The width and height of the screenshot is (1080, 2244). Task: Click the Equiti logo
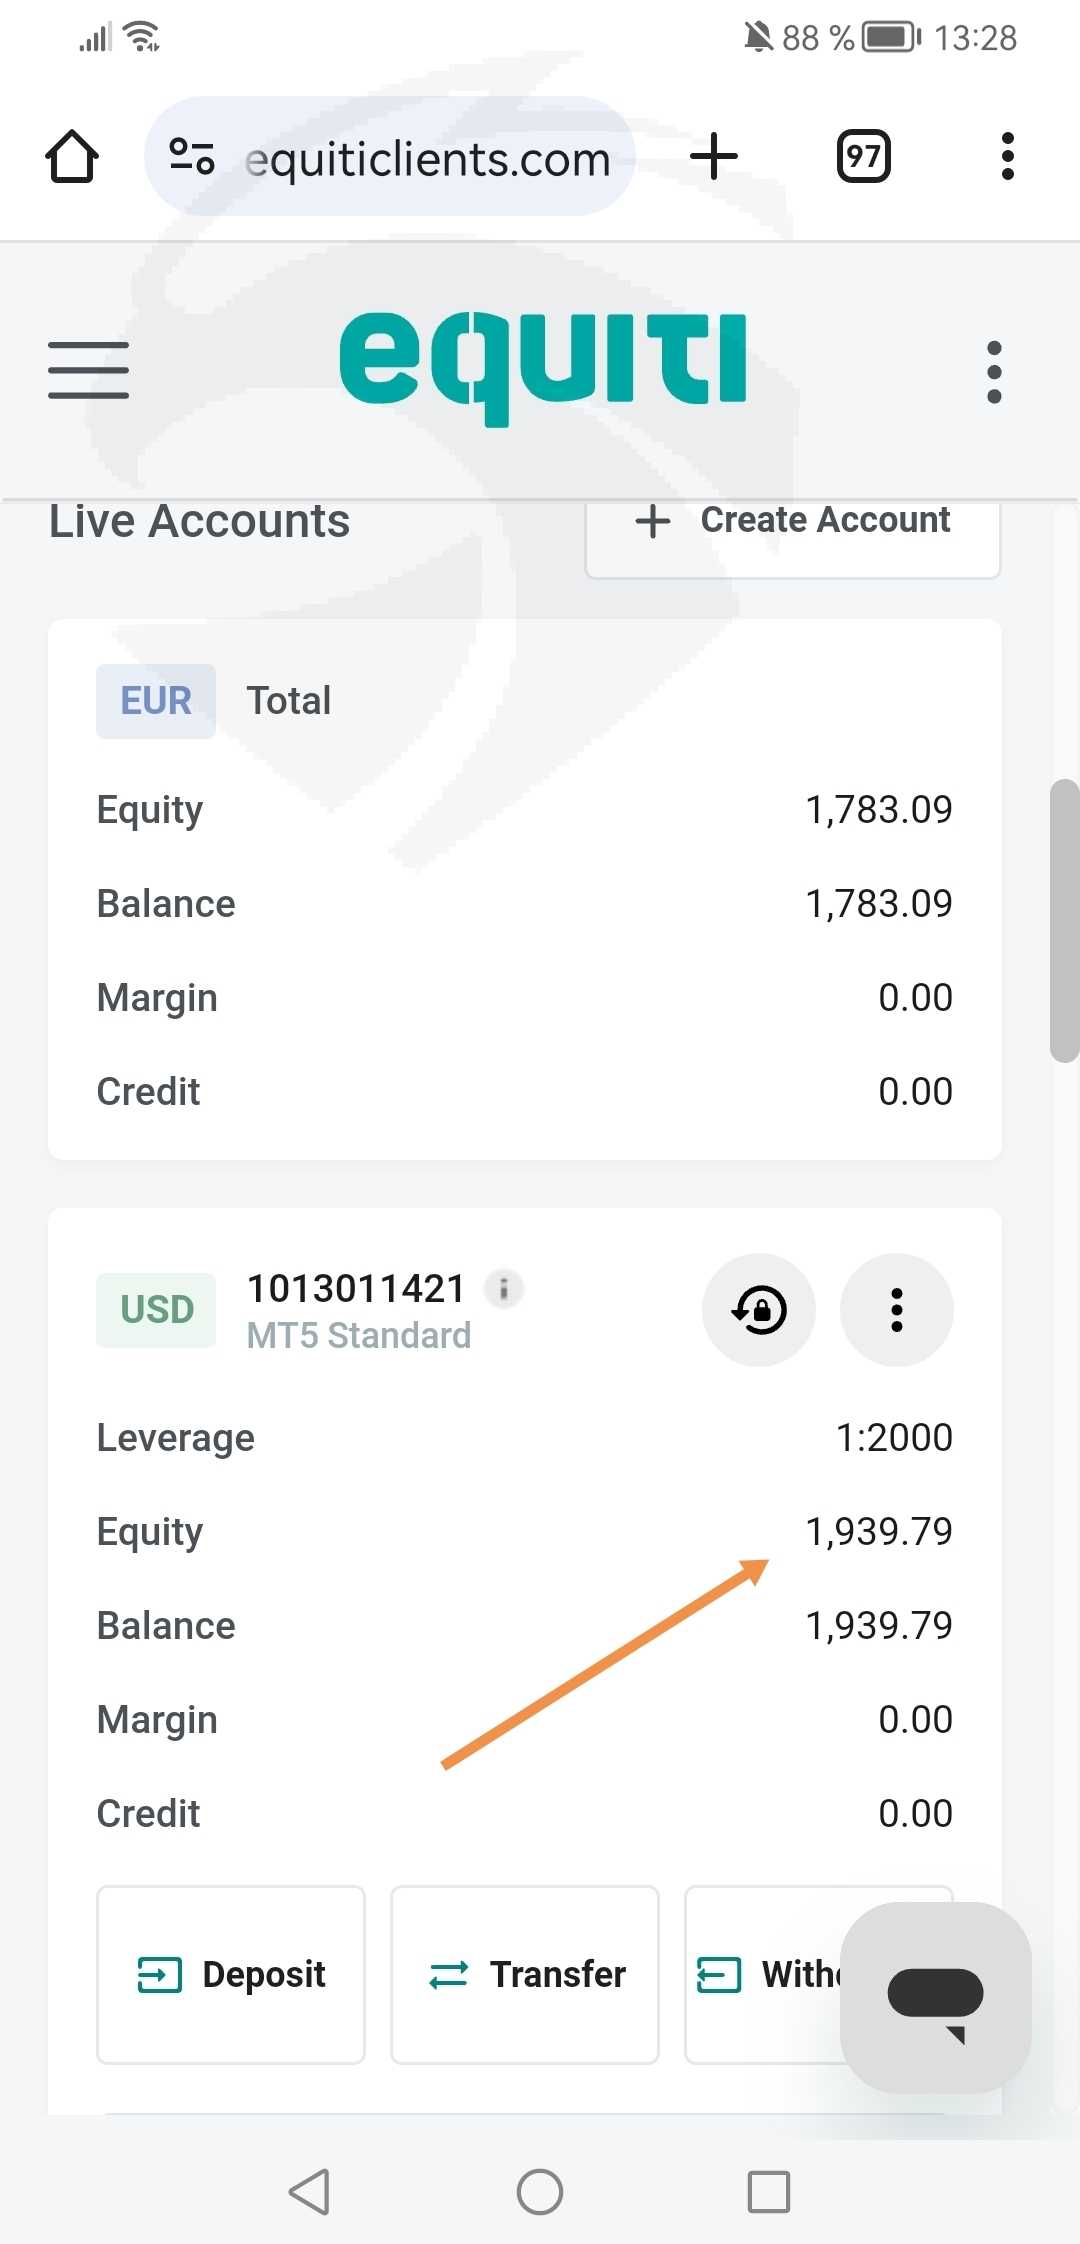point(543,368)
